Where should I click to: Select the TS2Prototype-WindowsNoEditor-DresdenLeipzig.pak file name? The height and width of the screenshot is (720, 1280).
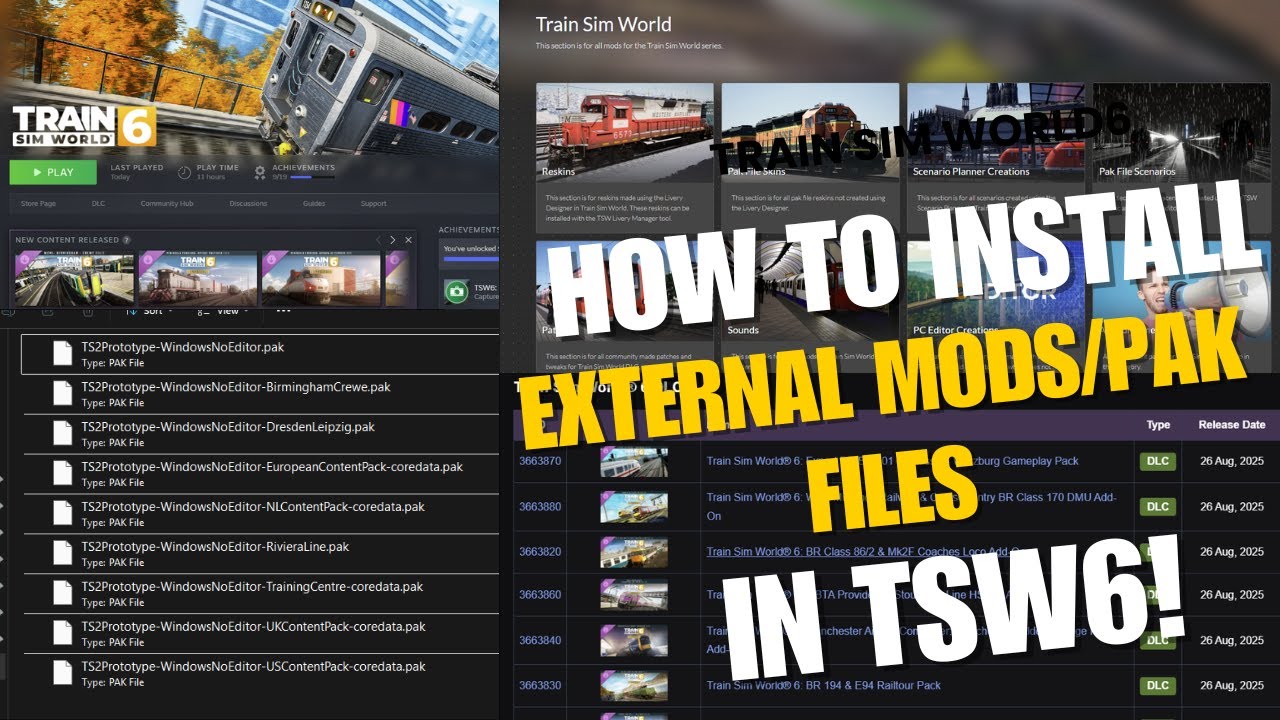point(228,427)
